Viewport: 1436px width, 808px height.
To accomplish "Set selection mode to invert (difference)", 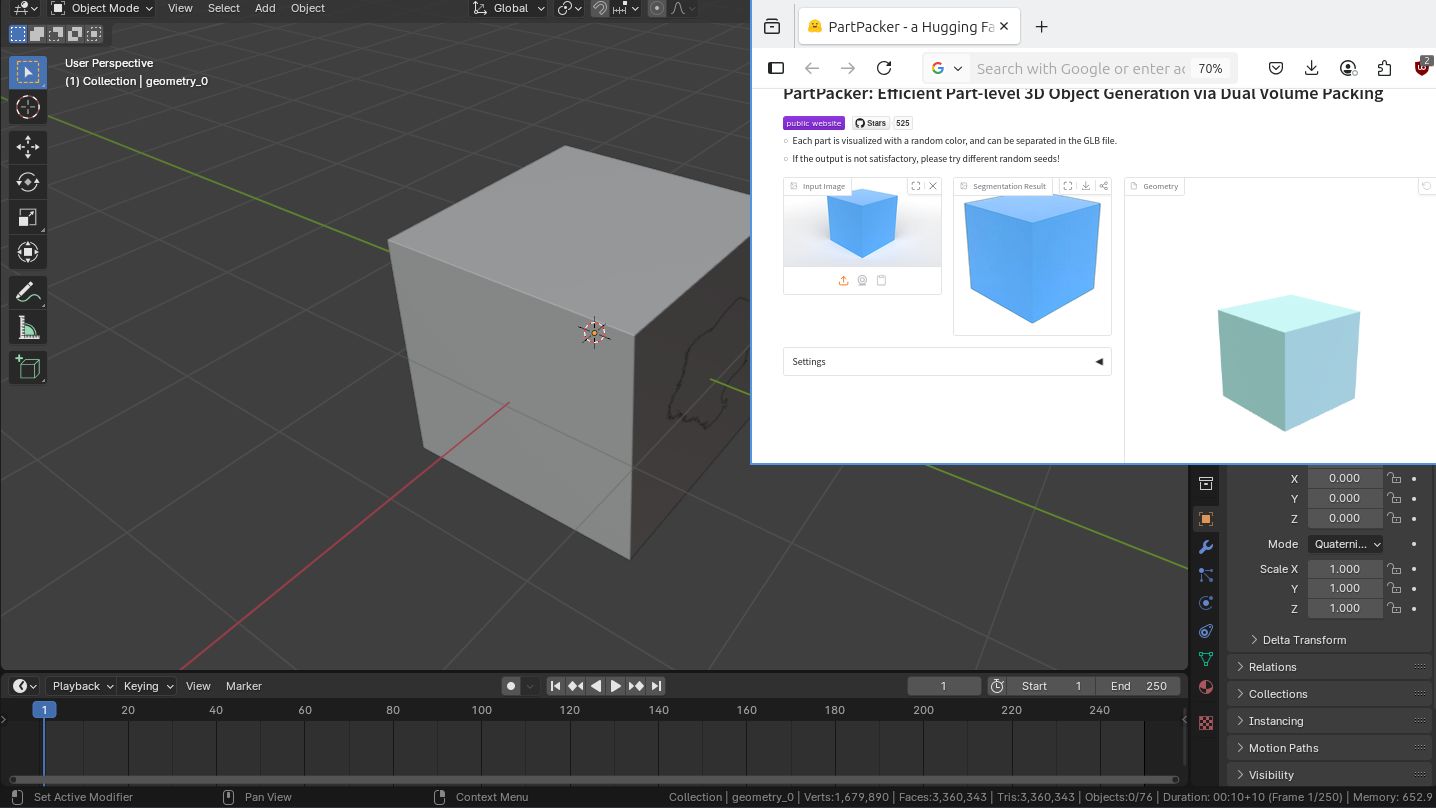I will pyautogui.click(x=75, y=34).
